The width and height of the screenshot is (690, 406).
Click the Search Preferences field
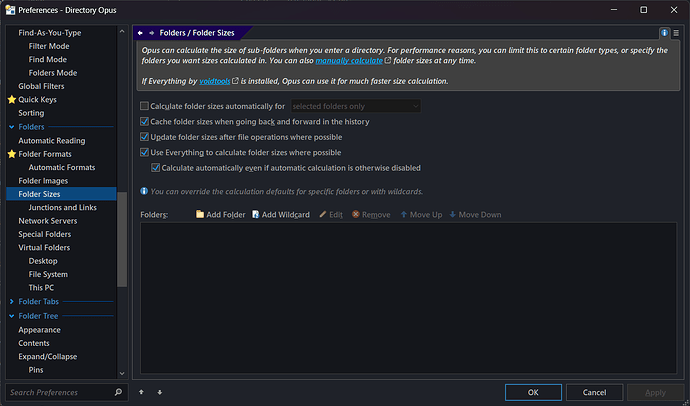click(61, 392)
